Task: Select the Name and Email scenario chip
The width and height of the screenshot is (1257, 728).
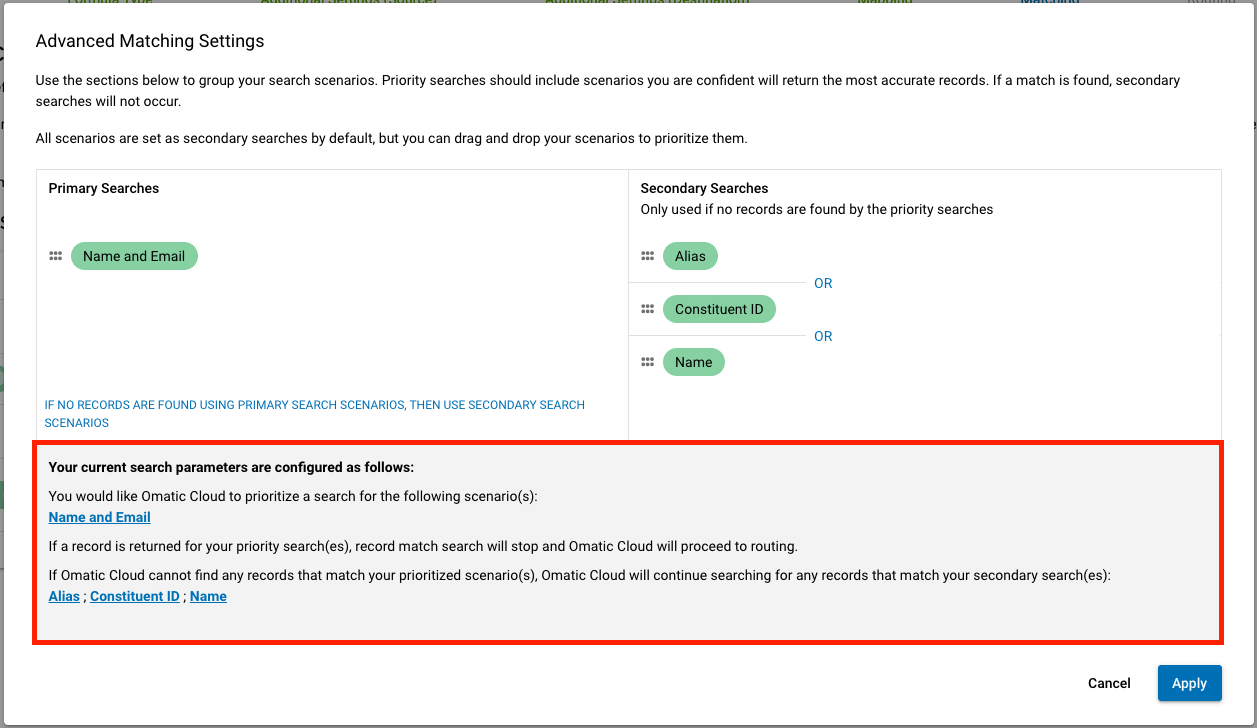Action: point(134,256)
